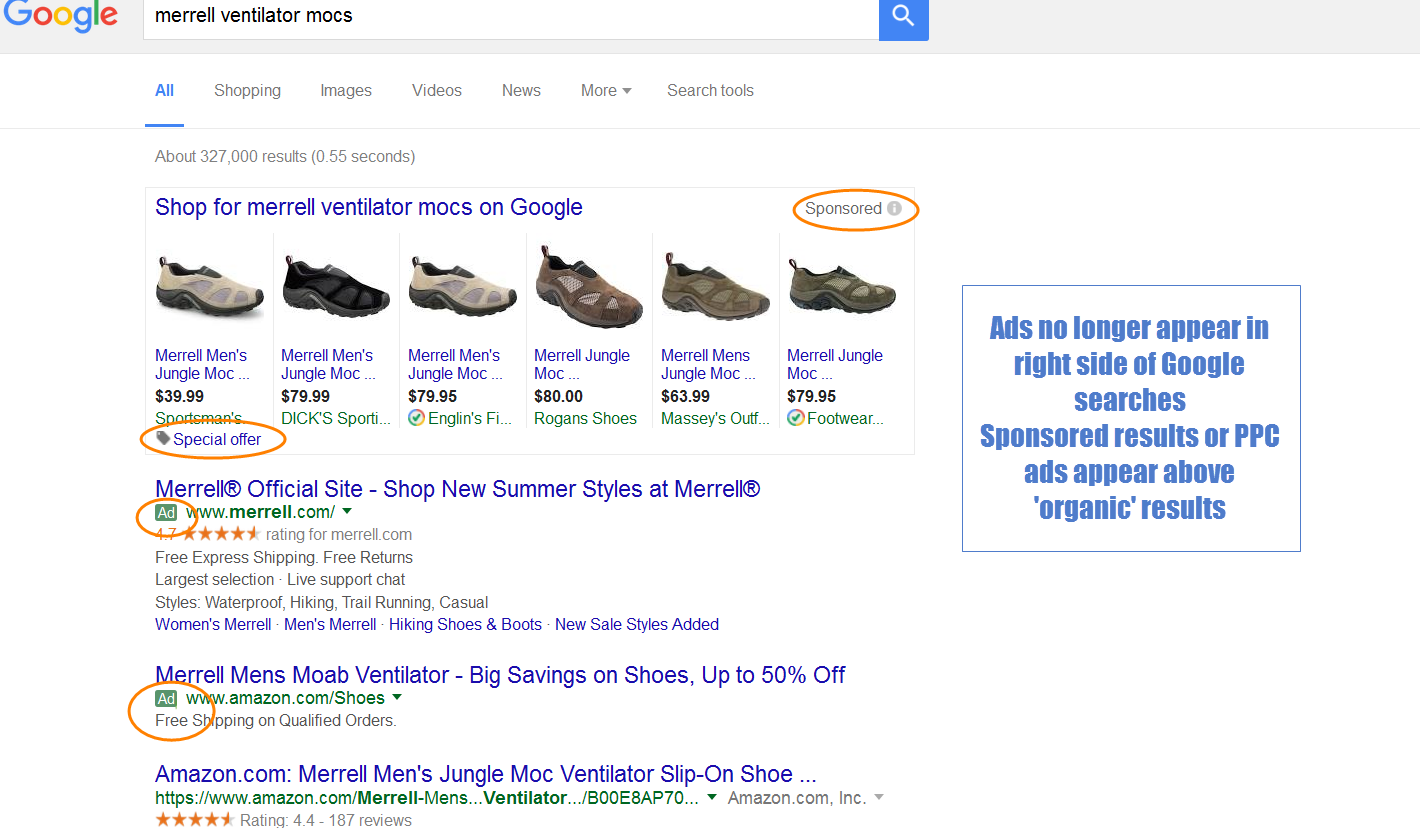Open the green arrow after the Amazon product URL
This screenshot has width=1420, height=828.
tap(712, 797)
